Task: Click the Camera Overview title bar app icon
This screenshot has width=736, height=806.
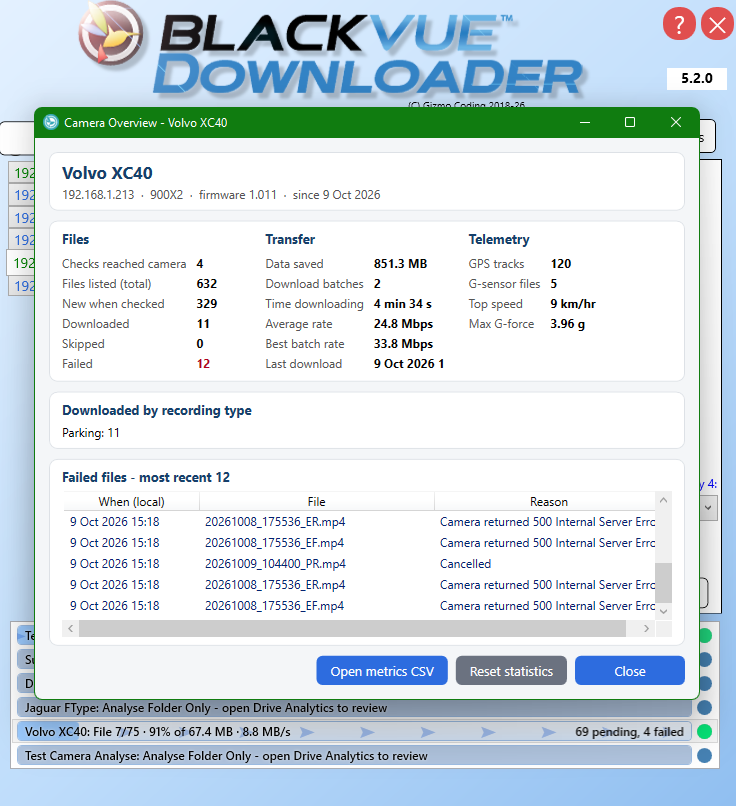Action: (50, 122)
